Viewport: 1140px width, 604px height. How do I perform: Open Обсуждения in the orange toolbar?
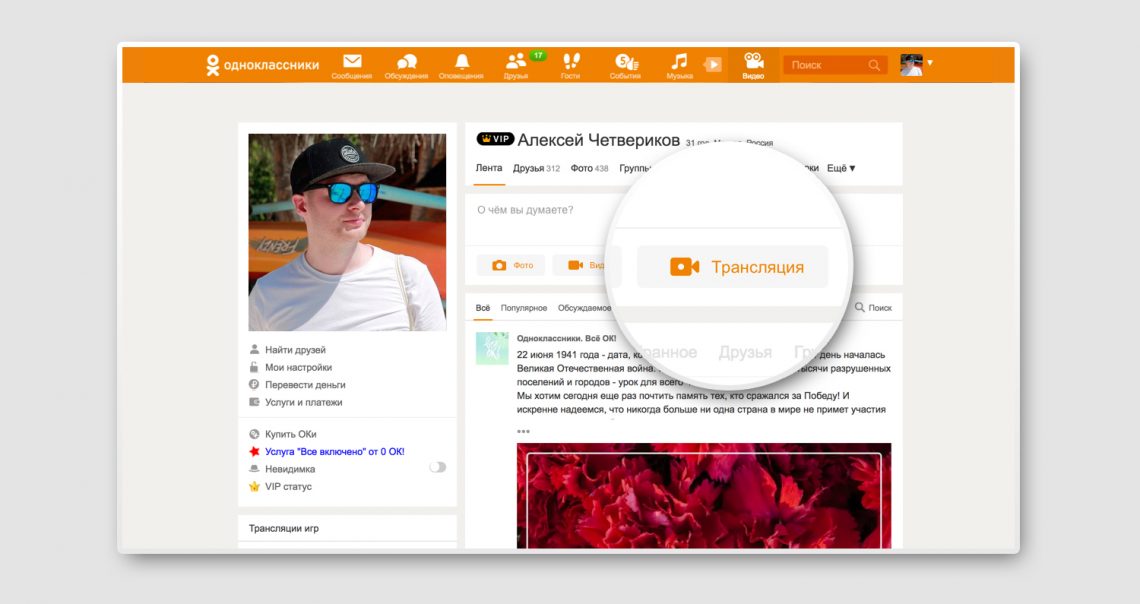coord(406,64)
